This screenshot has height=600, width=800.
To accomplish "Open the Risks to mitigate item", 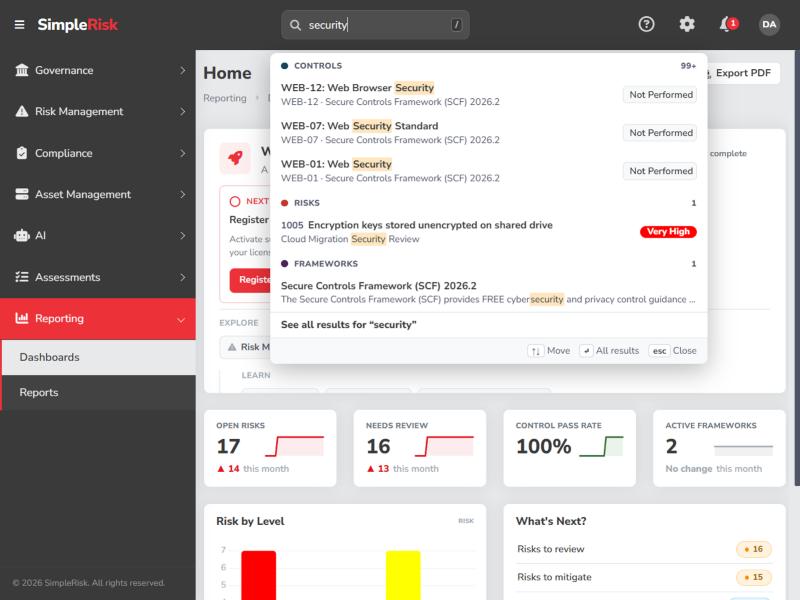I will [644, 577].
